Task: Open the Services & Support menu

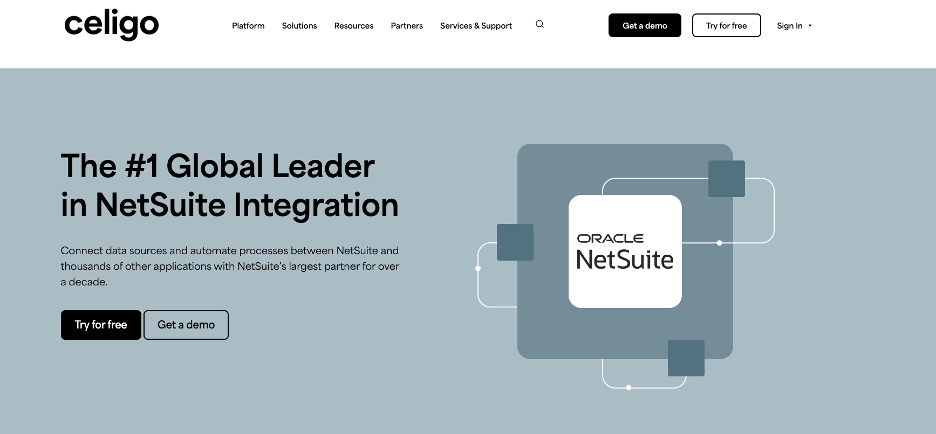Action: 476,26
